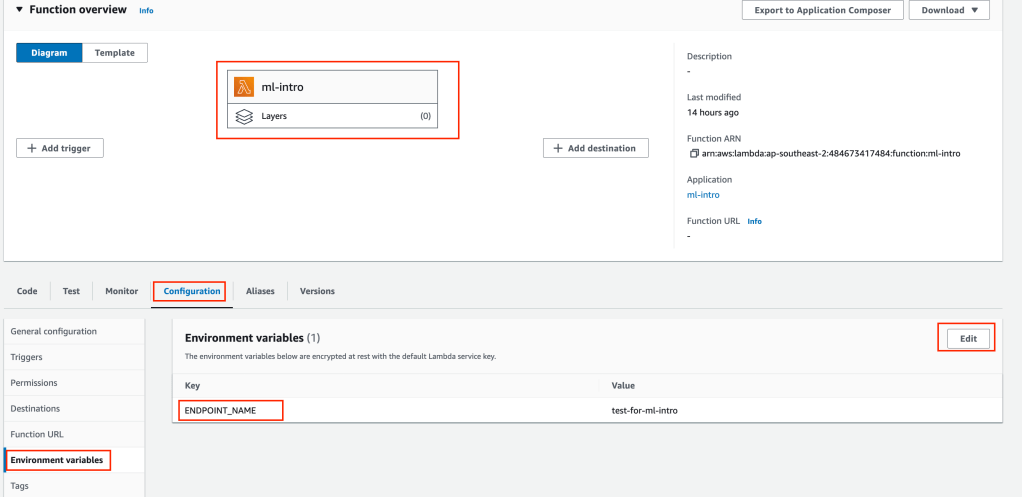Select Permissions in the configuration sidebar
The image size is (1022, 497).
point(34,383)
